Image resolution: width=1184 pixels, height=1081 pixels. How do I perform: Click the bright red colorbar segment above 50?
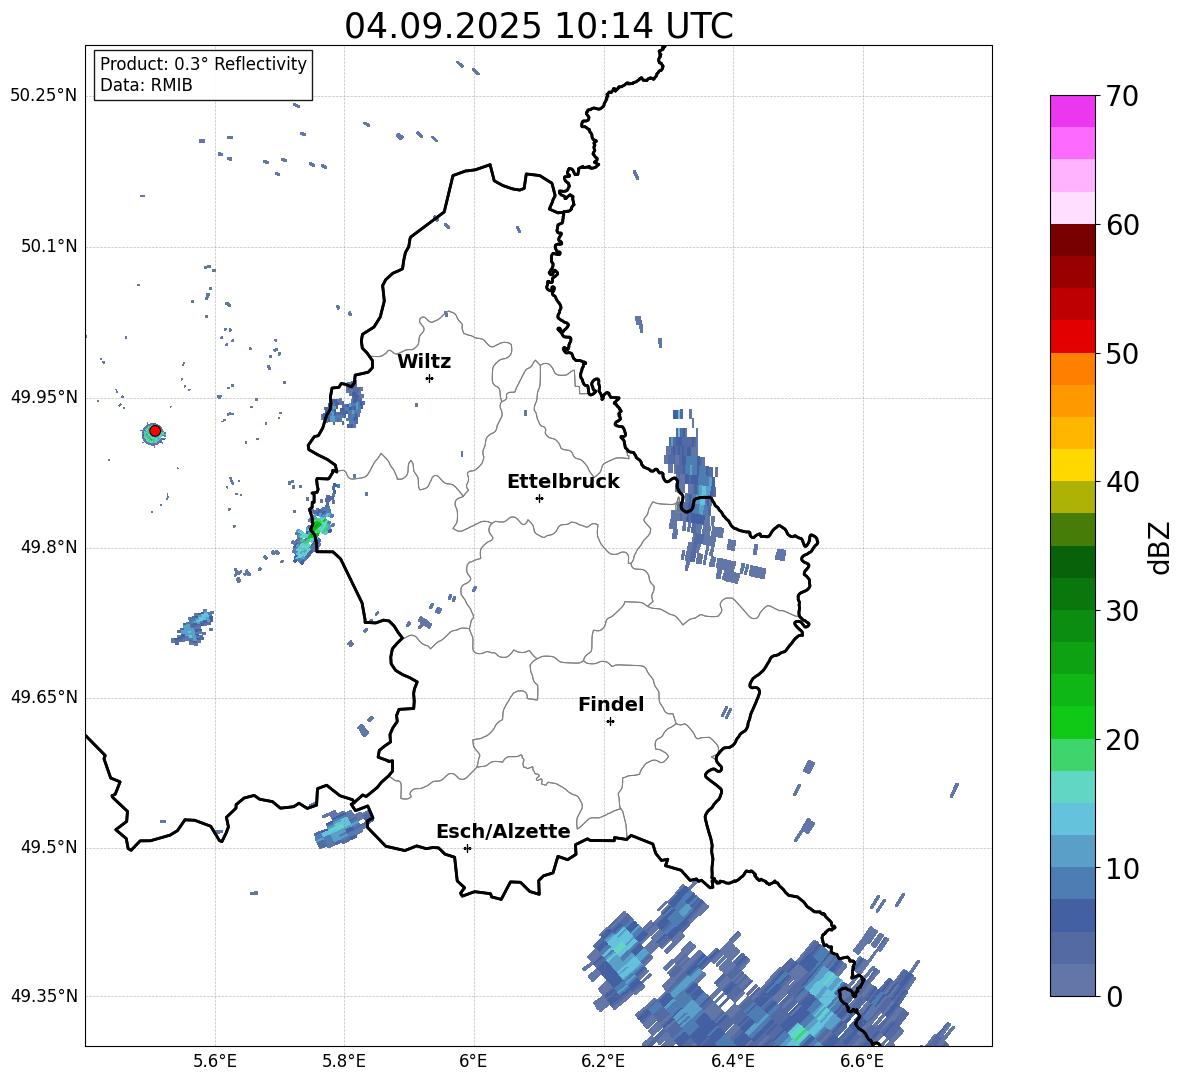[x=1073, y=337]
